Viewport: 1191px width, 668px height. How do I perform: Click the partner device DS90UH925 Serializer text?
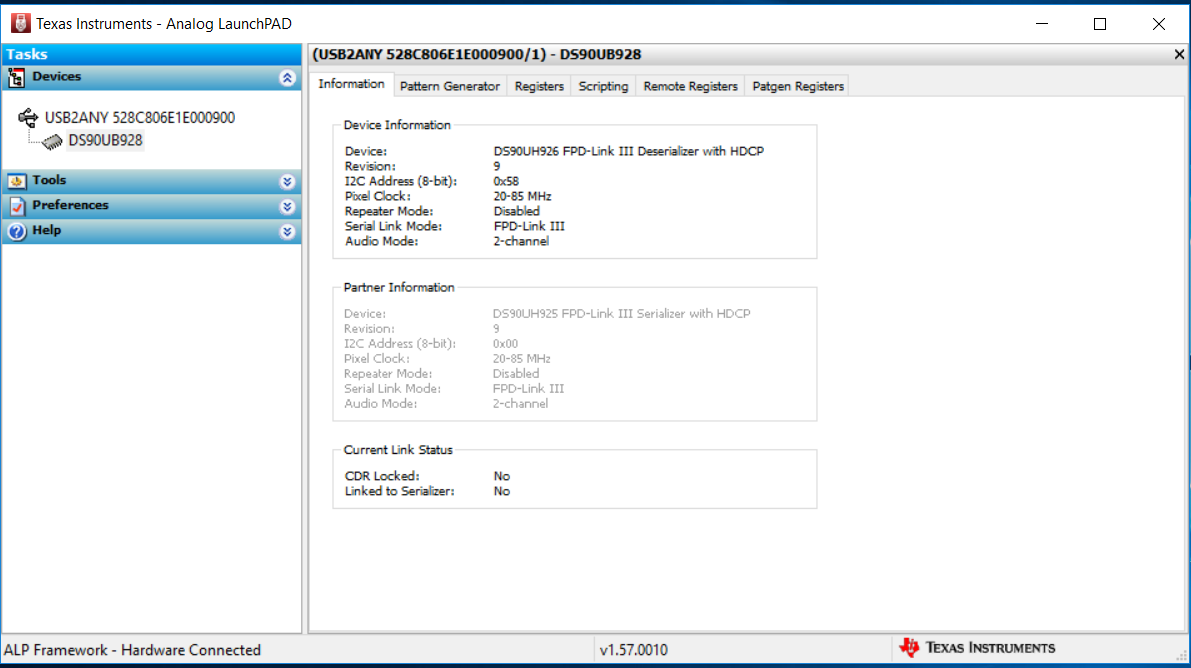[621, 313]
